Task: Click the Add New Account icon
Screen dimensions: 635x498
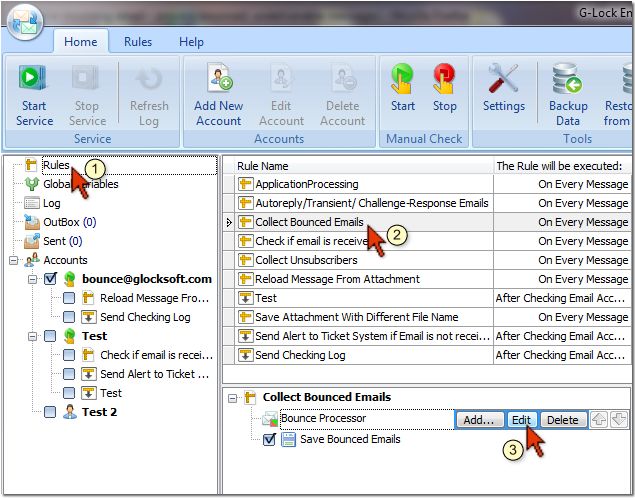Action: click(219, 77)
